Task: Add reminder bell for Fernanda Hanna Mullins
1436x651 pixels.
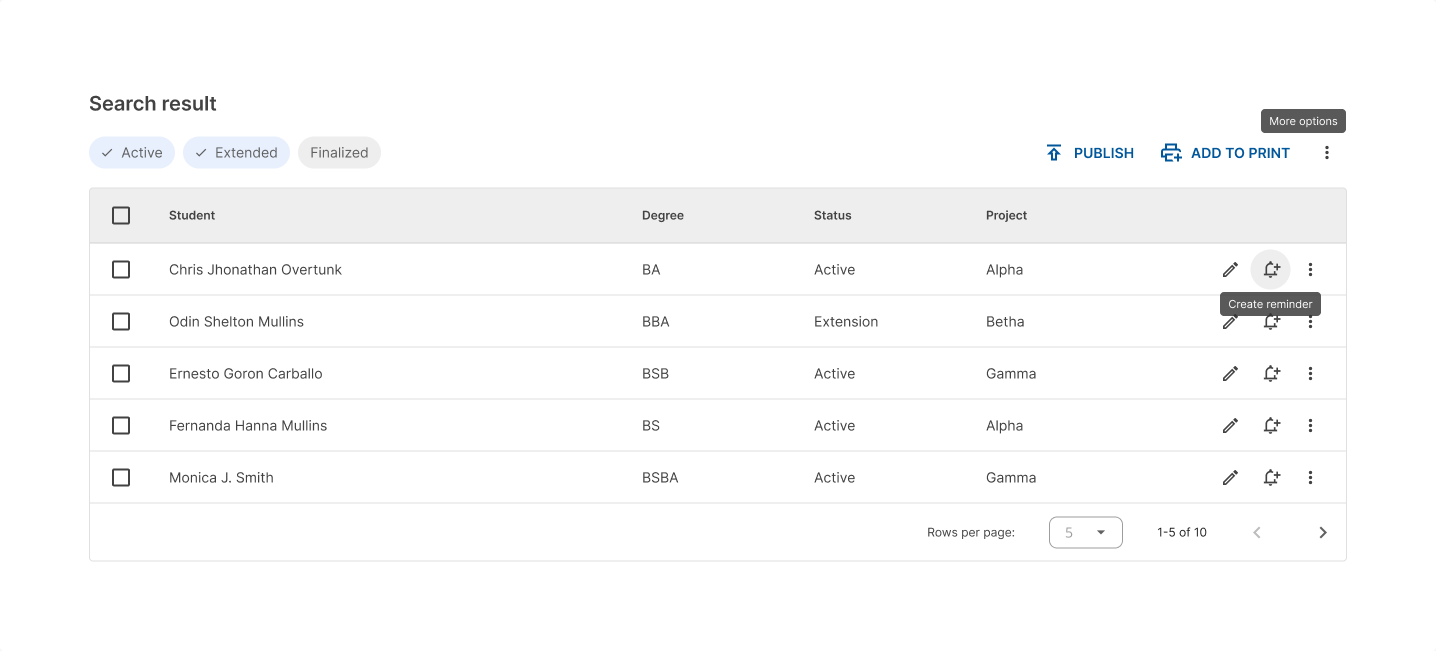Action: pyautogui.click(x=1271, y=425)
